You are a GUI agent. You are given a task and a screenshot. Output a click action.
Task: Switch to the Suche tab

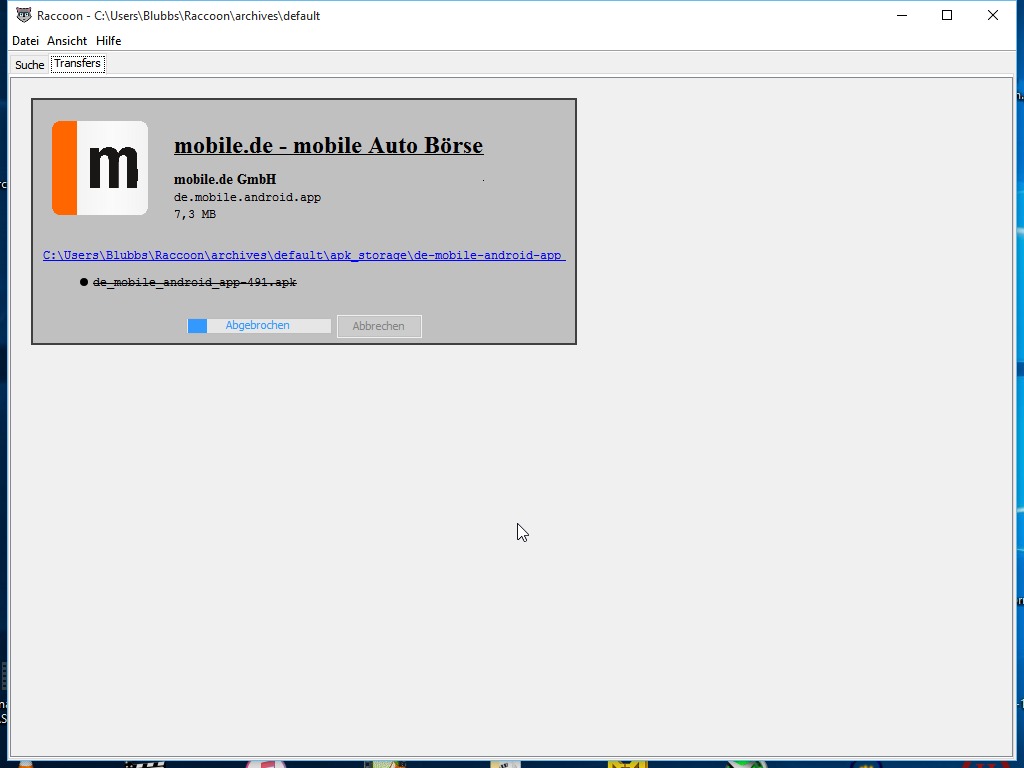click(x=29, y=65)
